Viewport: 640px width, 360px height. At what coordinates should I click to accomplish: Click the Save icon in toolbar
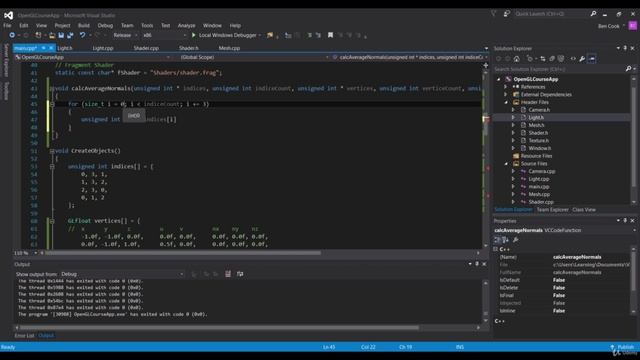click(61, 36)
